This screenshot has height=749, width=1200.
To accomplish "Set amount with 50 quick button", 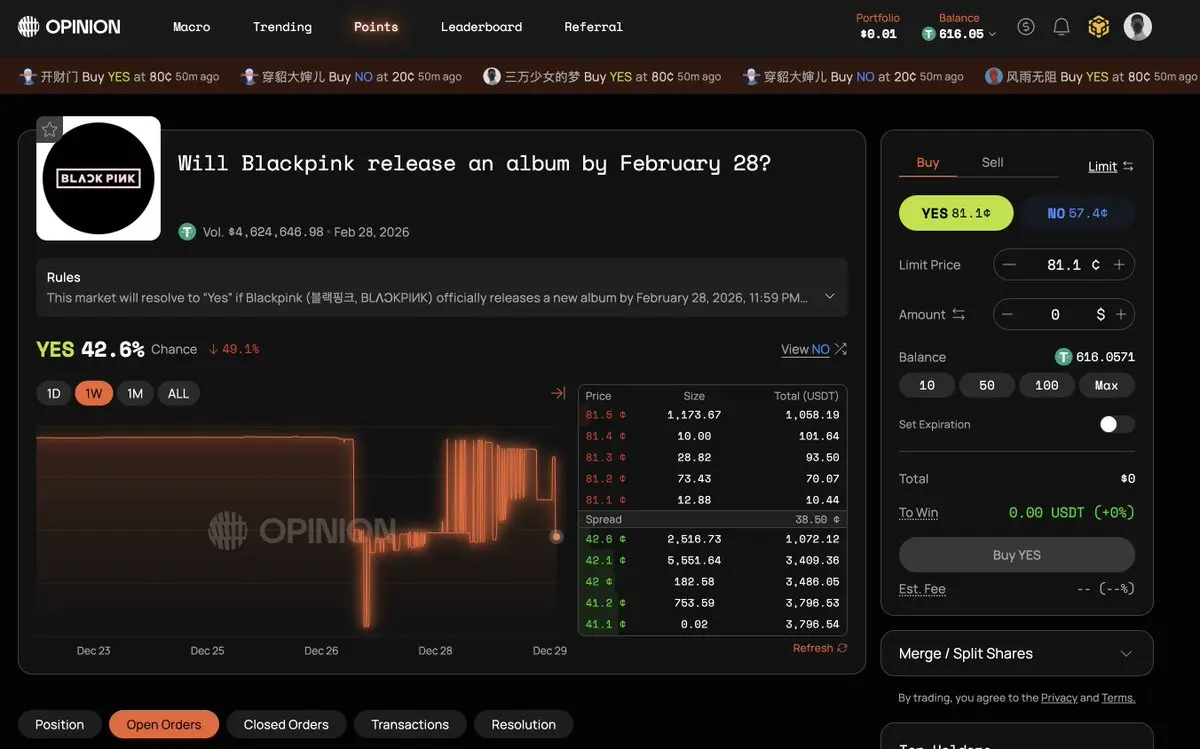I will (987, 385).
